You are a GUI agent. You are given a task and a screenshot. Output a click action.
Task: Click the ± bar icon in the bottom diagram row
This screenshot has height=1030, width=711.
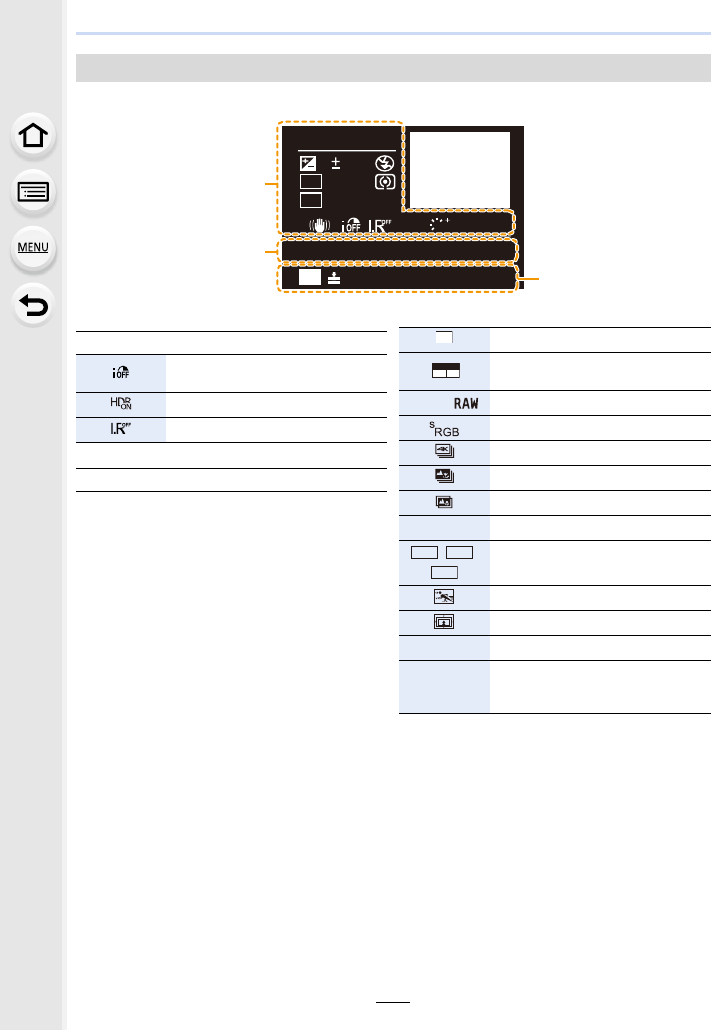(x=334, y=278)
